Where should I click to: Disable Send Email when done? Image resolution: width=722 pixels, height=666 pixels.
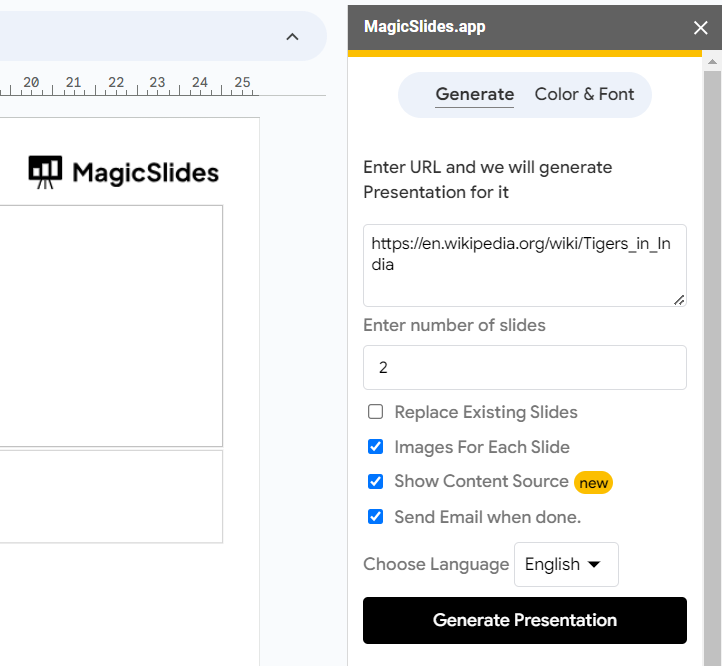376,517
